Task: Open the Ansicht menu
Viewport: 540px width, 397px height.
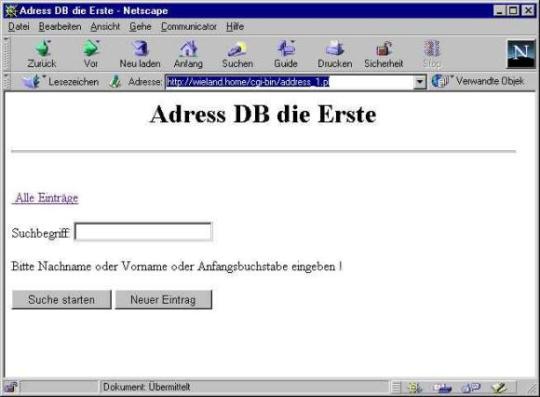Action: click(105, 27)
